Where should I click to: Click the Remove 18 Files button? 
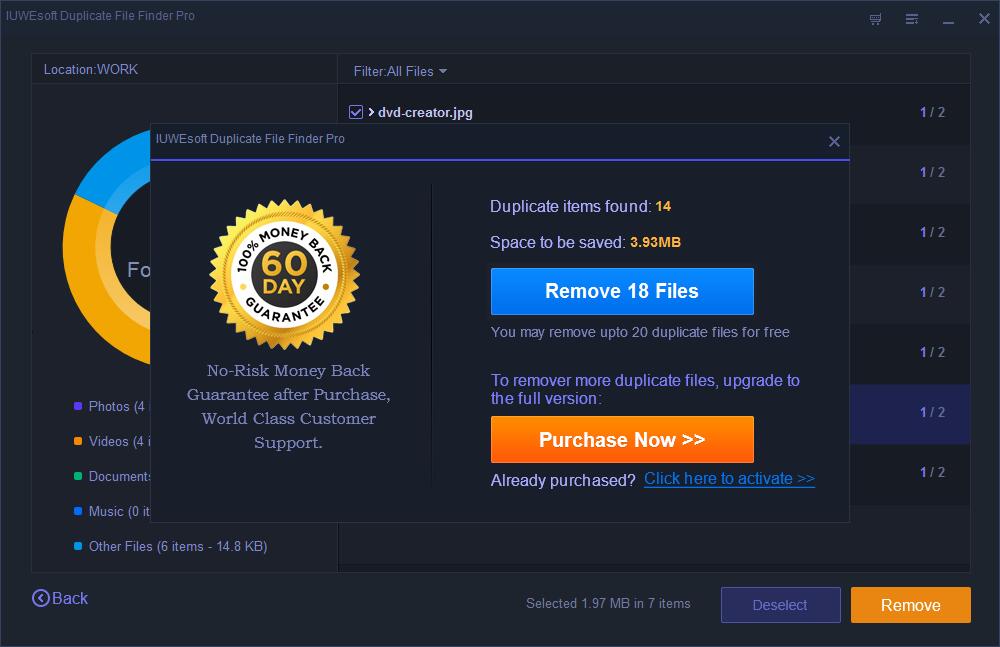(621, 291)
